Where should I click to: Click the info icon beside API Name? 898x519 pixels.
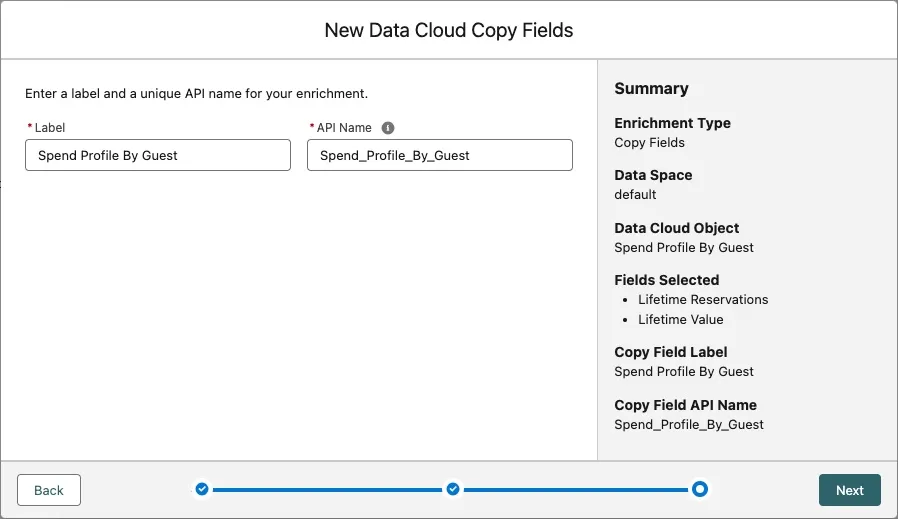pyautogui.click(x=388, y=128)
